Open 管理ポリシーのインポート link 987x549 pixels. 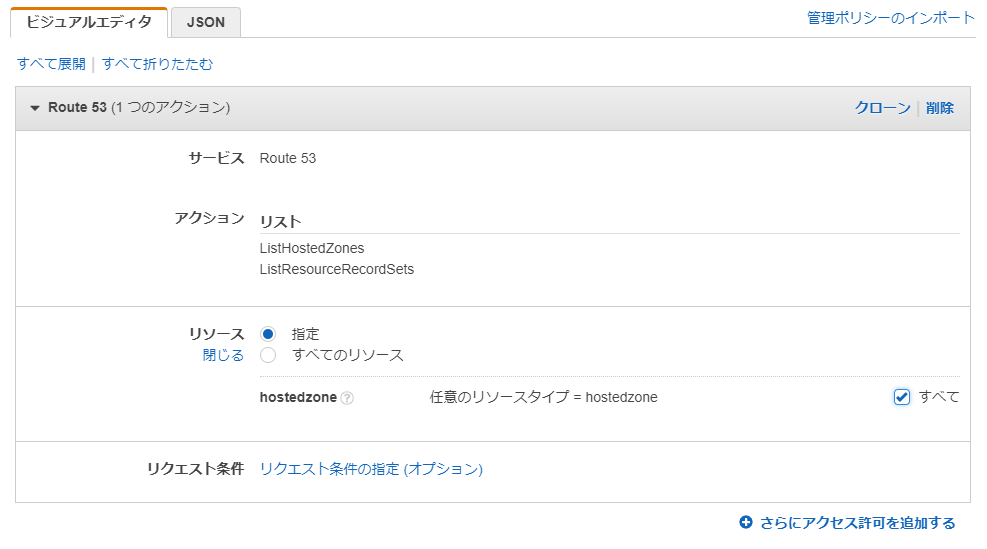(891, 18)
